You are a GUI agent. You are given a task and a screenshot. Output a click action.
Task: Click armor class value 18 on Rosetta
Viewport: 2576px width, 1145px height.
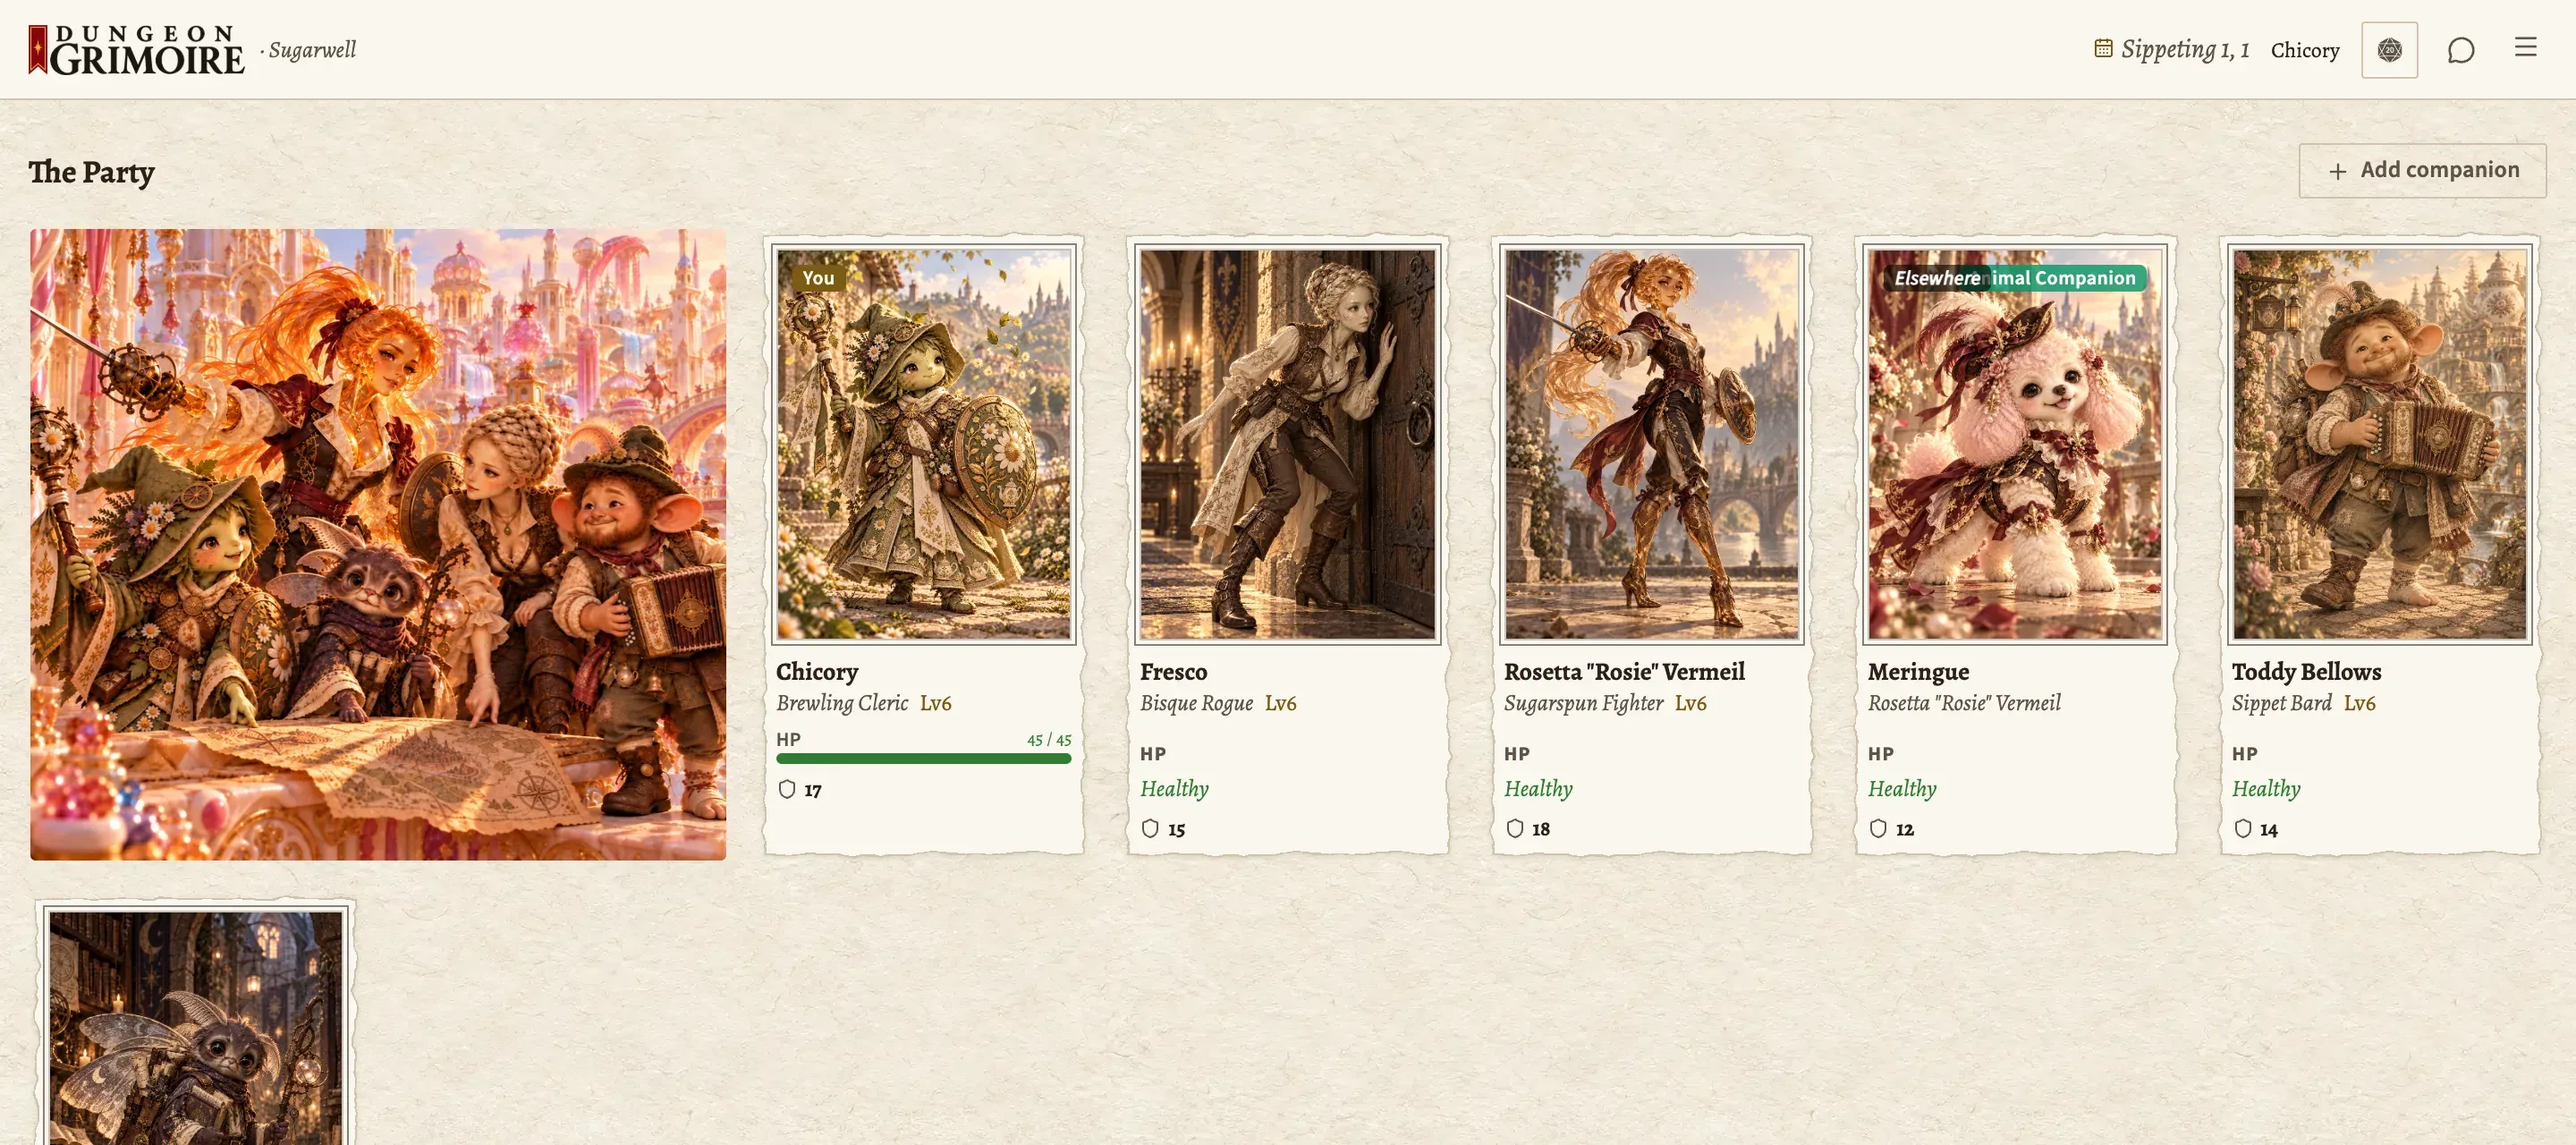pos(1541,829)
